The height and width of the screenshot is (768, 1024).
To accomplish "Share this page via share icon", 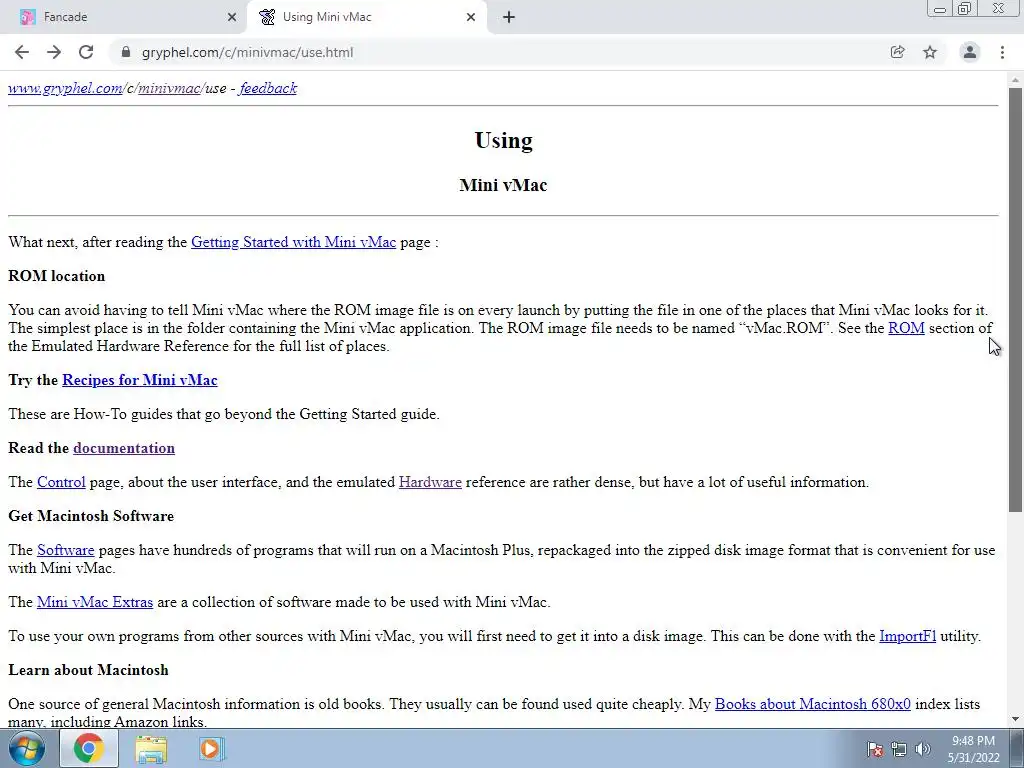I will pyautogui.click(x=897, y=52).
